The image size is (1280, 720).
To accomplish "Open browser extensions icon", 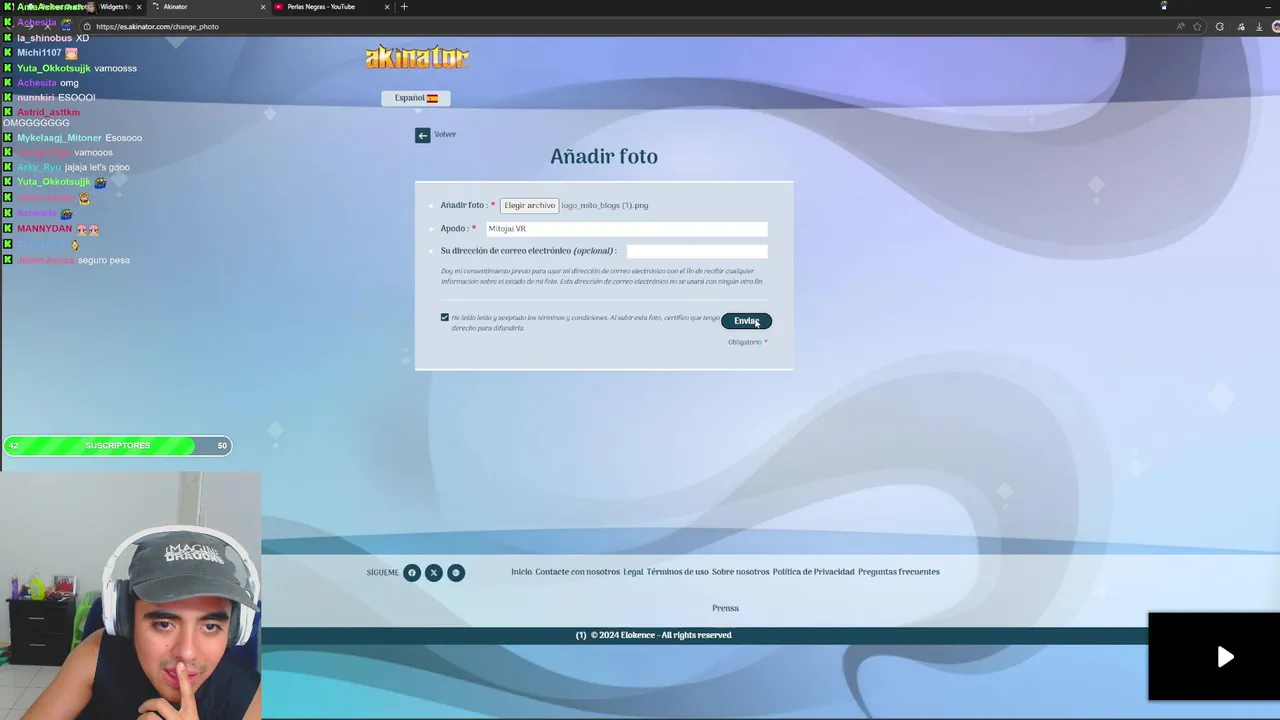I will pyautogui.click(x=1219, y=27).
